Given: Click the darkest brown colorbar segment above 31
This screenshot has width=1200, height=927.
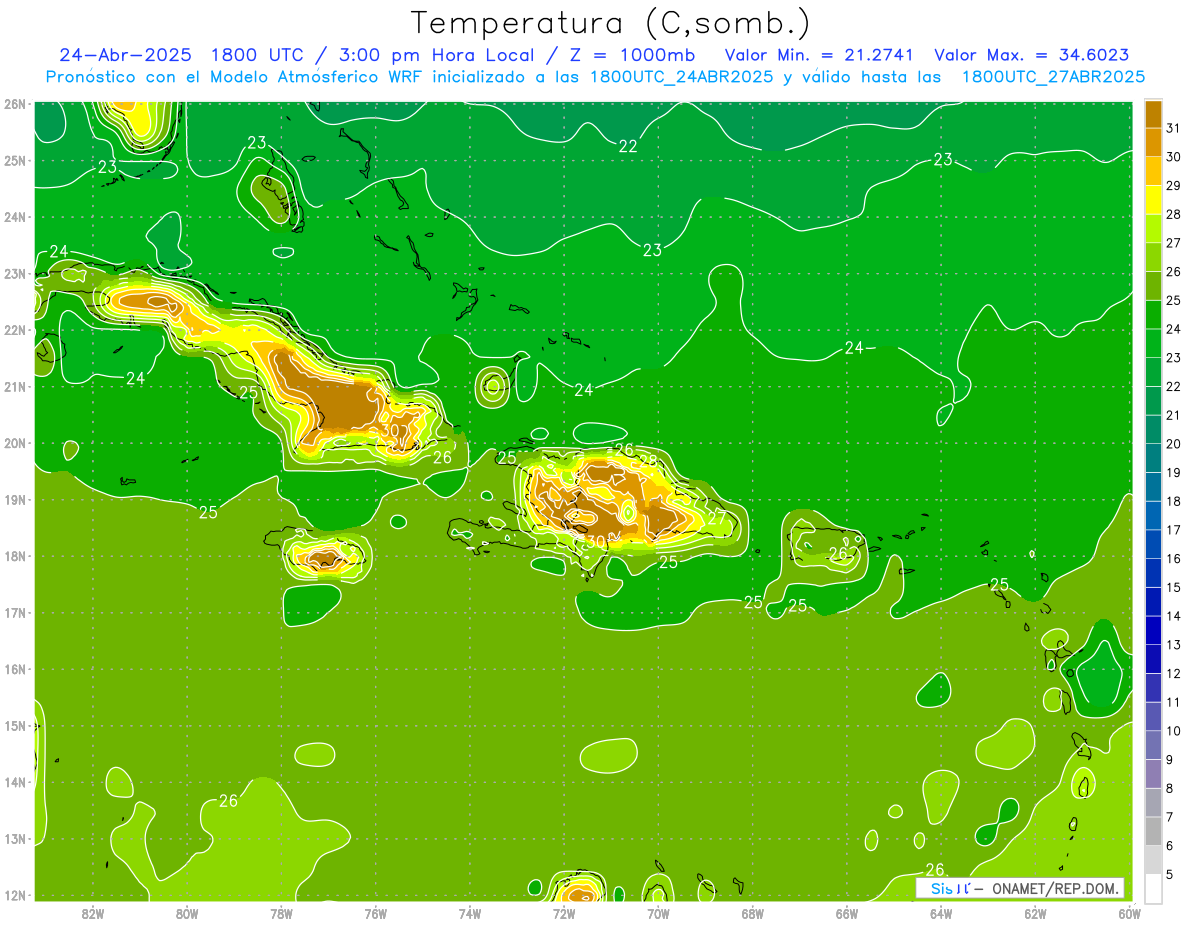Looking at the screenshot, I should click(1153, 114).
